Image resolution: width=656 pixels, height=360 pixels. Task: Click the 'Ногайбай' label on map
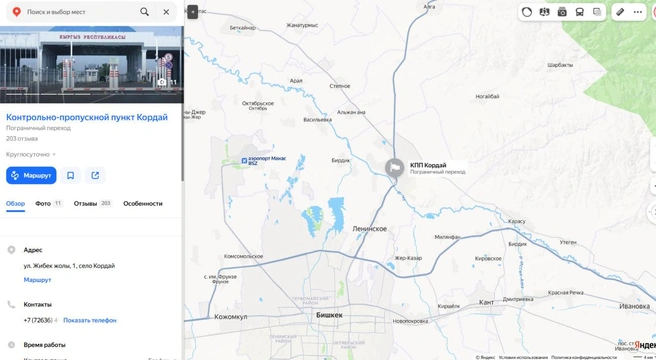[487, 96]
